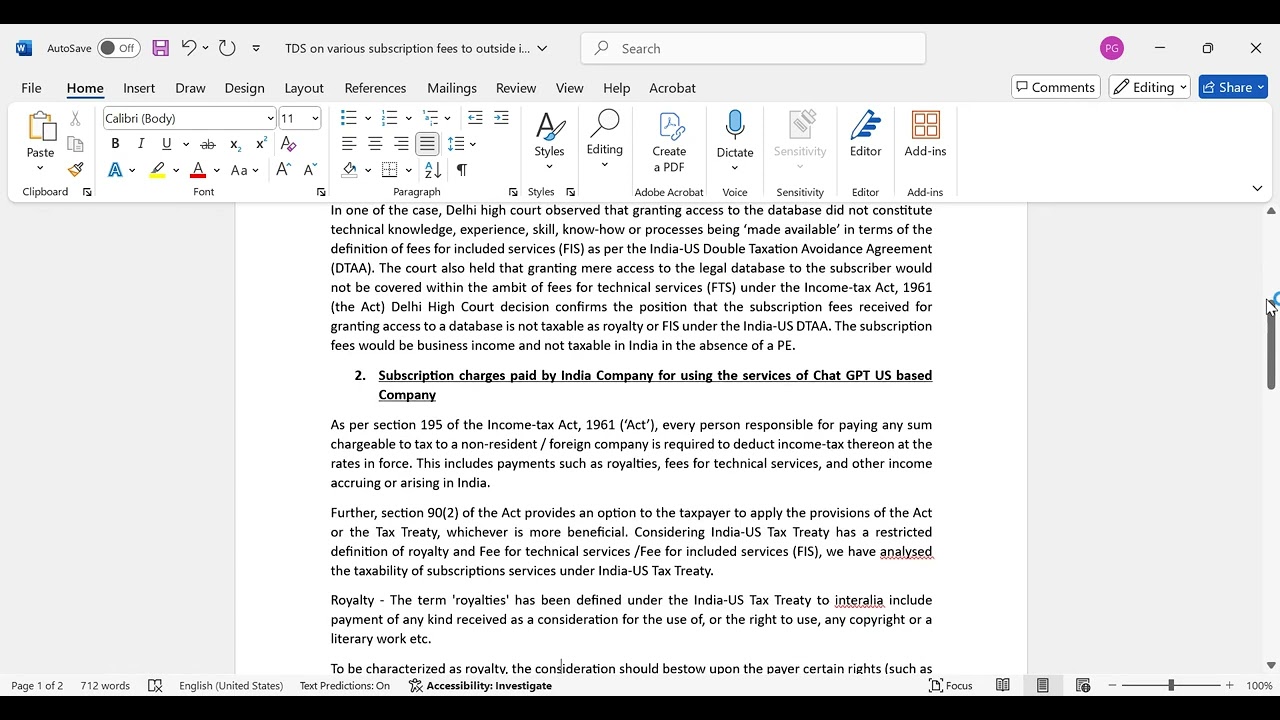This screenshot has width=1280, height=720.
Task: Open the line and paragraph spacing dropdown
Action: [460, 144]
